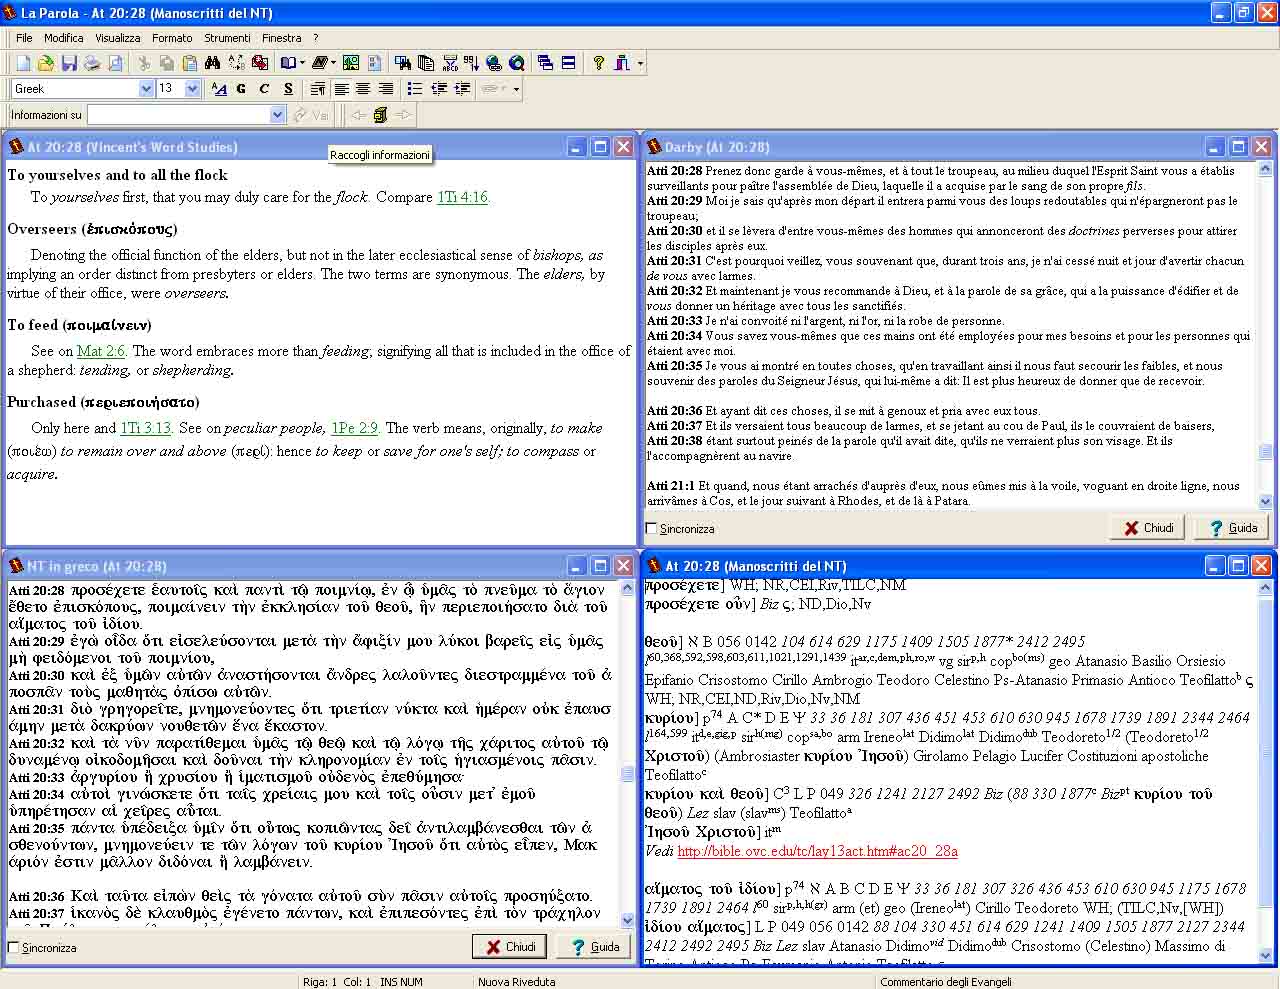
Task: Align text right icon
Action: [x=385, y=89]
